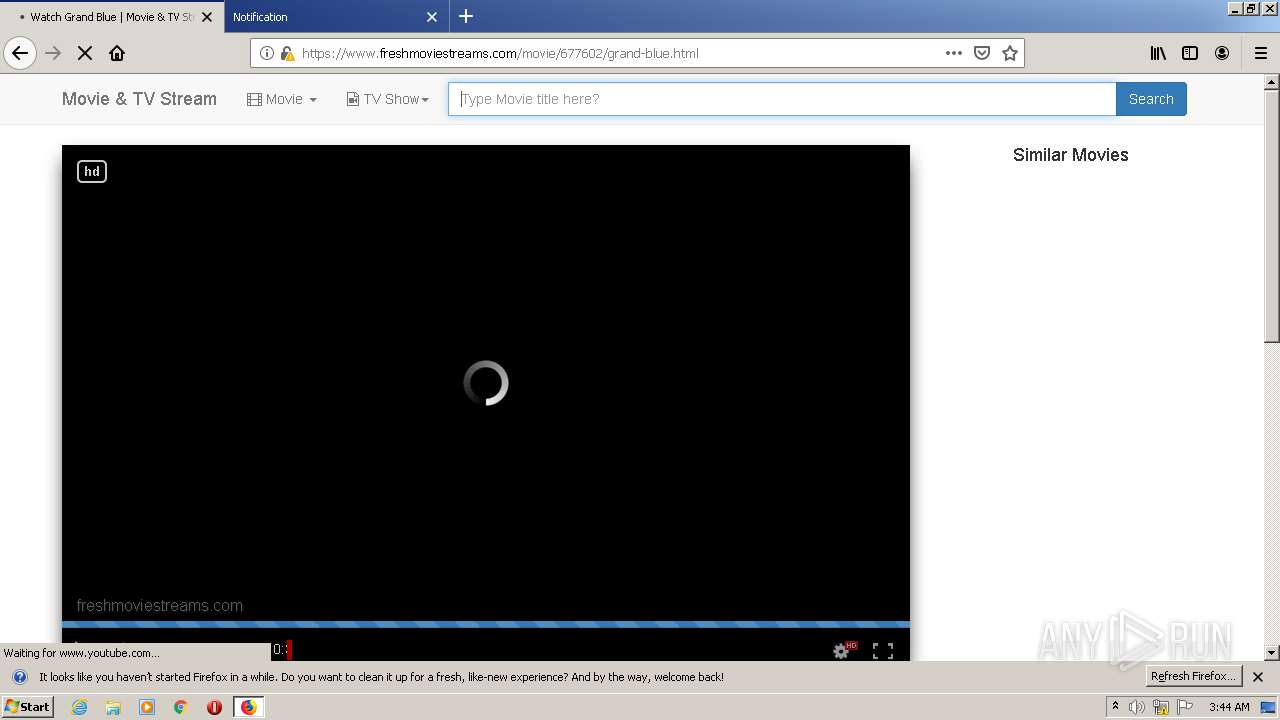The width and height of the screenshot is (1280, 720).
Task: Expand the TV Show dropdown menu
Action: 388,99
